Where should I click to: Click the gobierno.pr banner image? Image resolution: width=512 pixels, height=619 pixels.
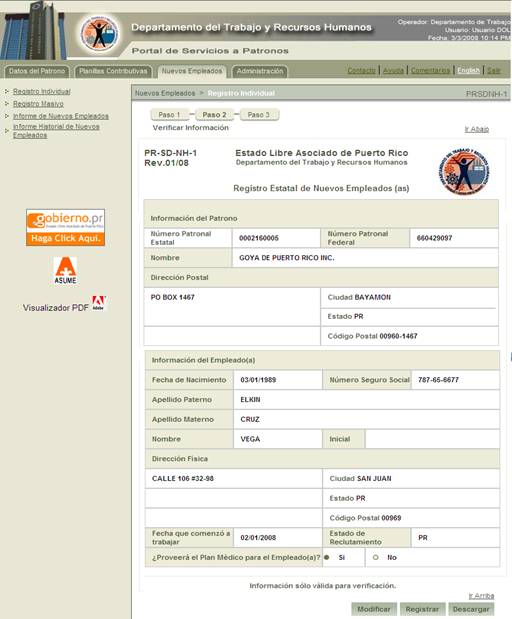pyautogui.click(x=66, y=227)
